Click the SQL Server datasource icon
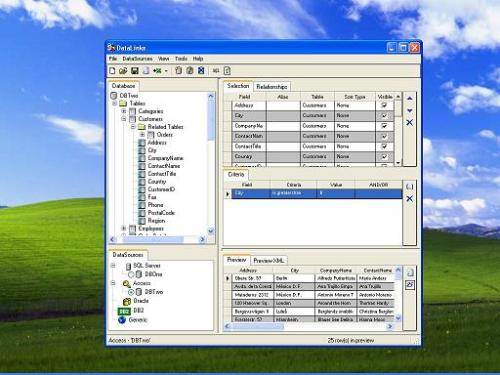Screen dimensions: 500x375 pos(128,266)
